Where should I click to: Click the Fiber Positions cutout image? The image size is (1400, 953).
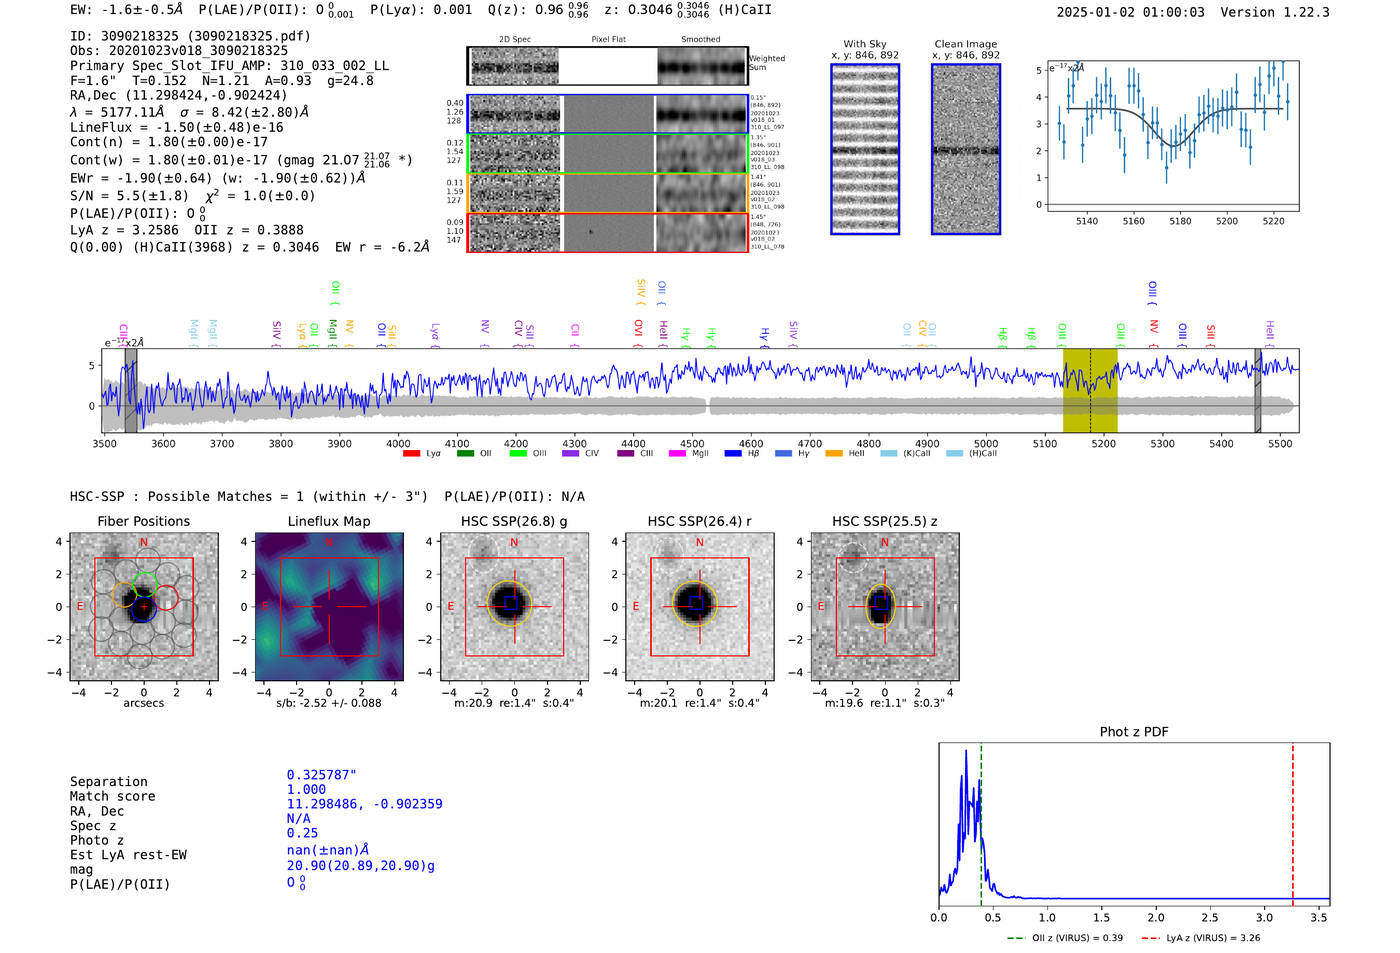click(144, 606)
